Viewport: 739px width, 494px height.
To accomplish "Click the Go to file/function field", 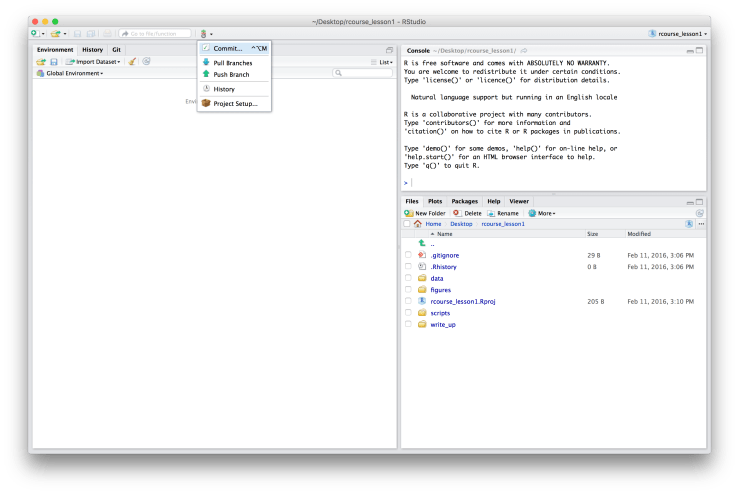I will tap(155, 33).
